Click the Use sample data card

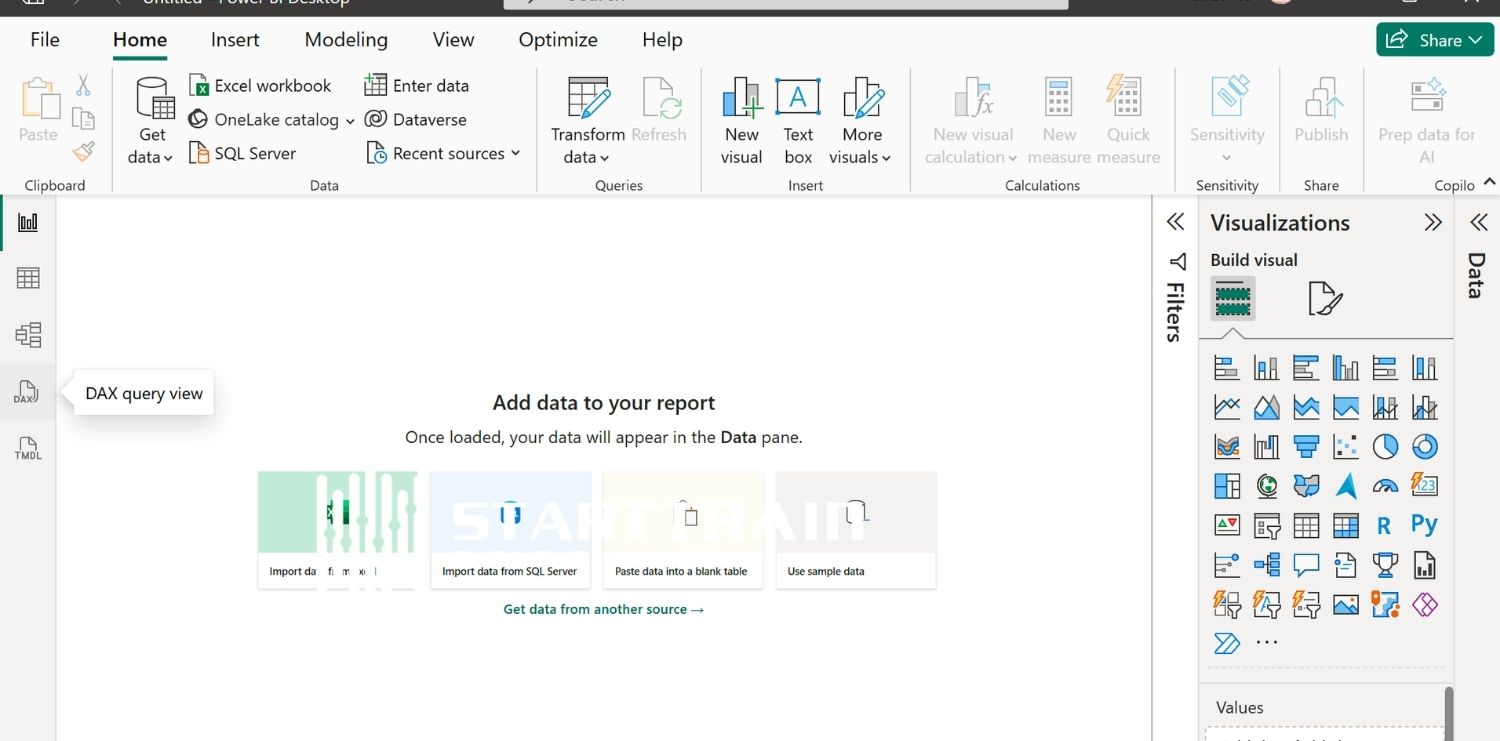coord(856,530)
